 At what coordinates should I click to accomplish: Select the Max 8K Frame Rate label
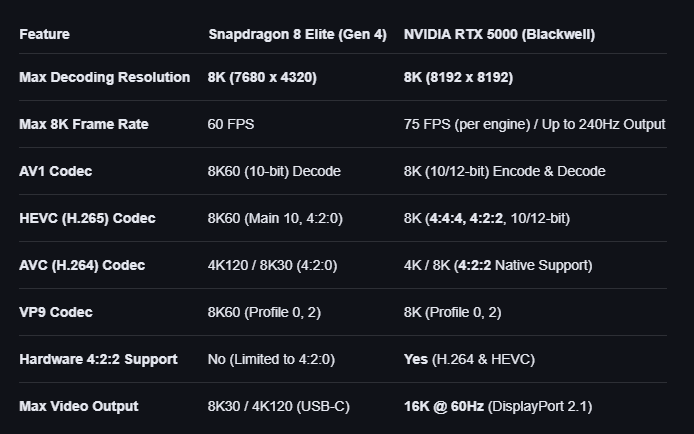(84, 124)
